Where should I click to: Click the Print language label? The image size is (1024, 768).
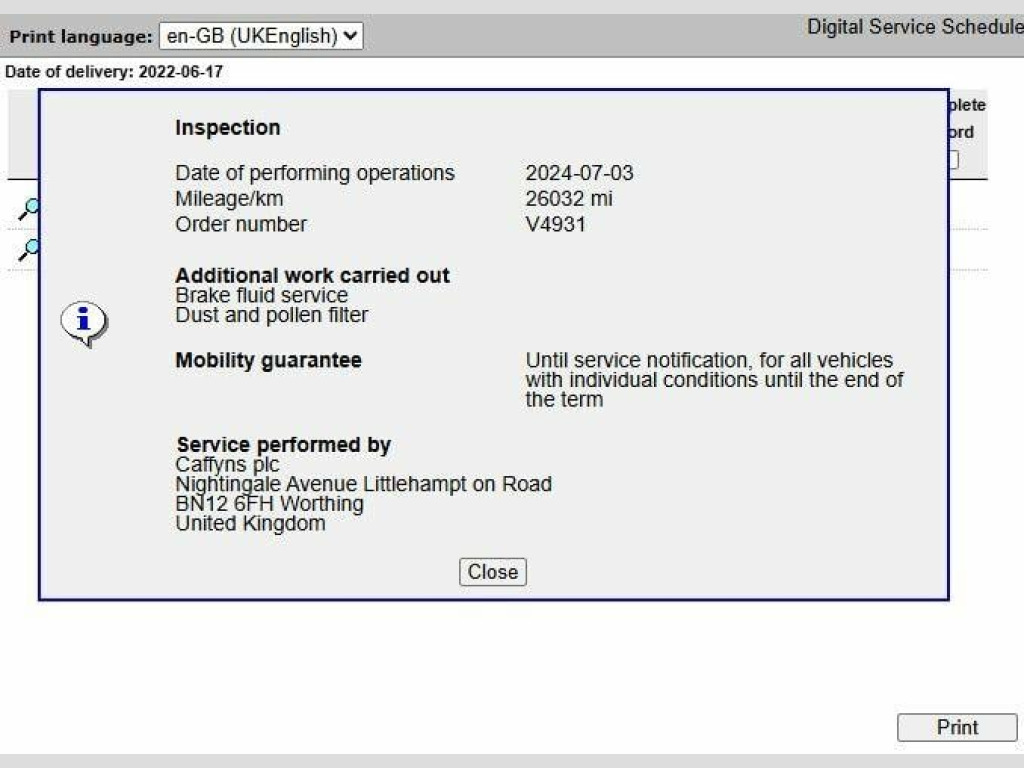point(80,37)
